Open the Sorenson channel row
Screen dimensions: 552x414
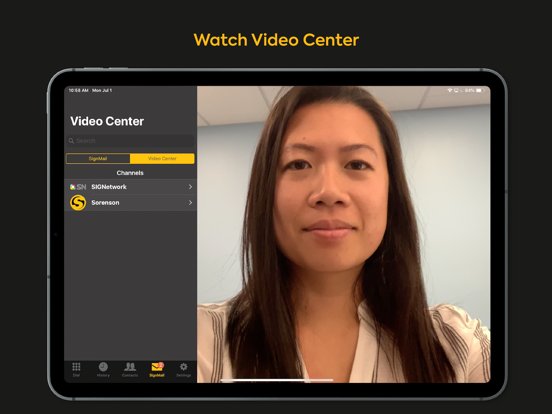pos(131,203)
